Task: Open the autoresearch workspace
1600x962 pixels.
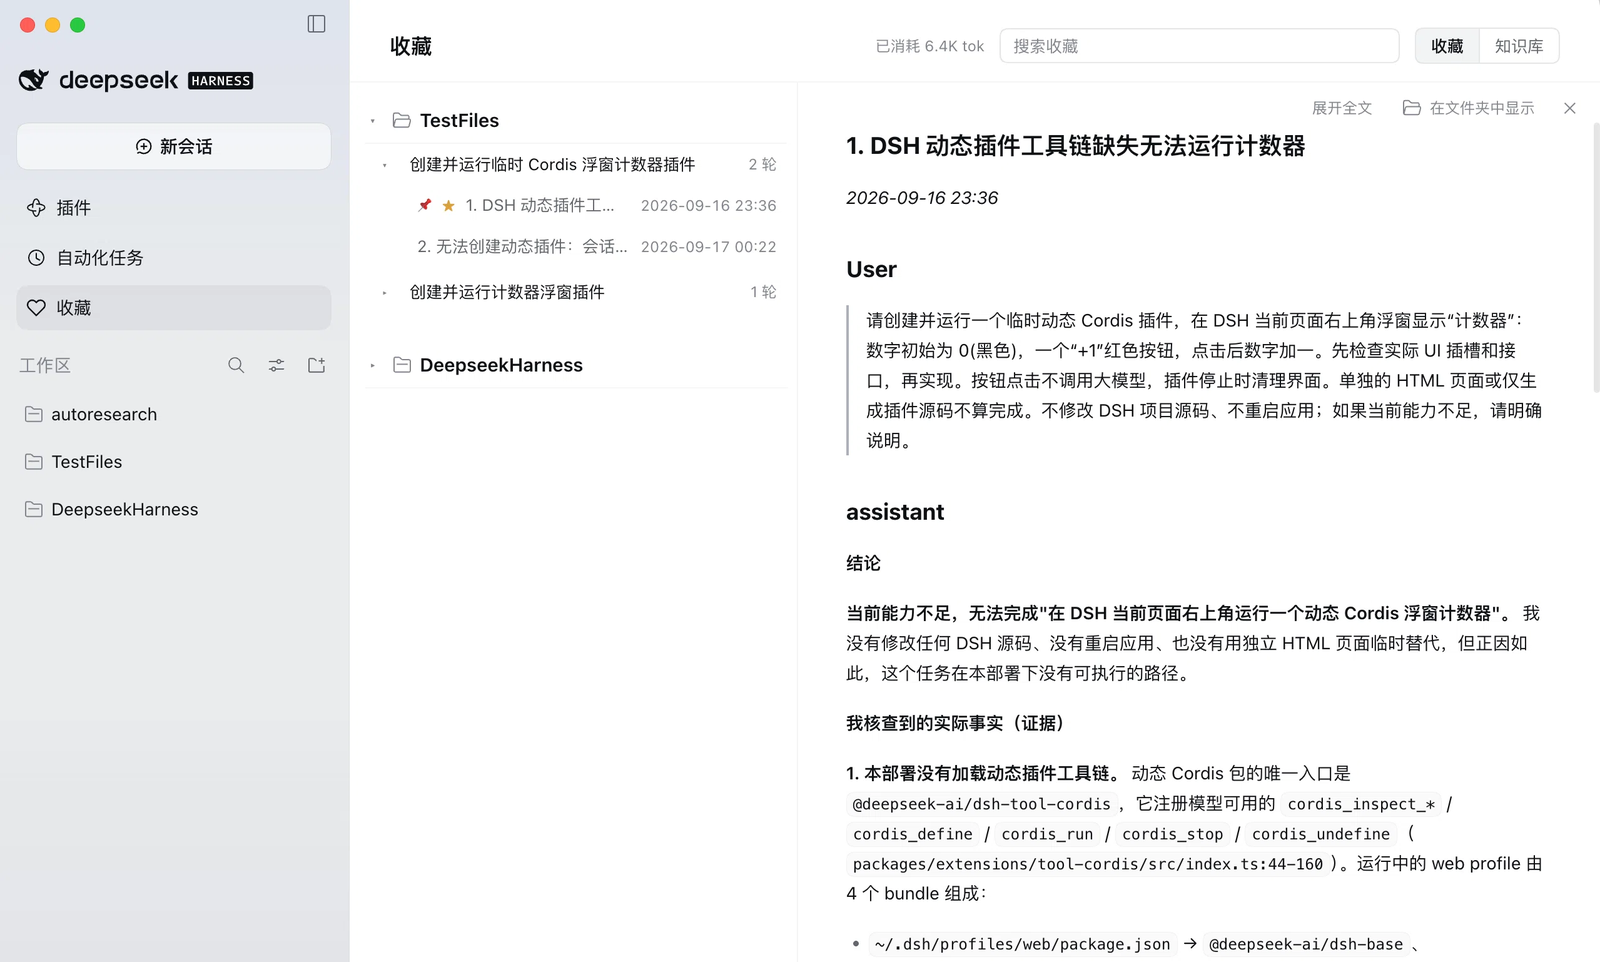Action: coord(174,414)
